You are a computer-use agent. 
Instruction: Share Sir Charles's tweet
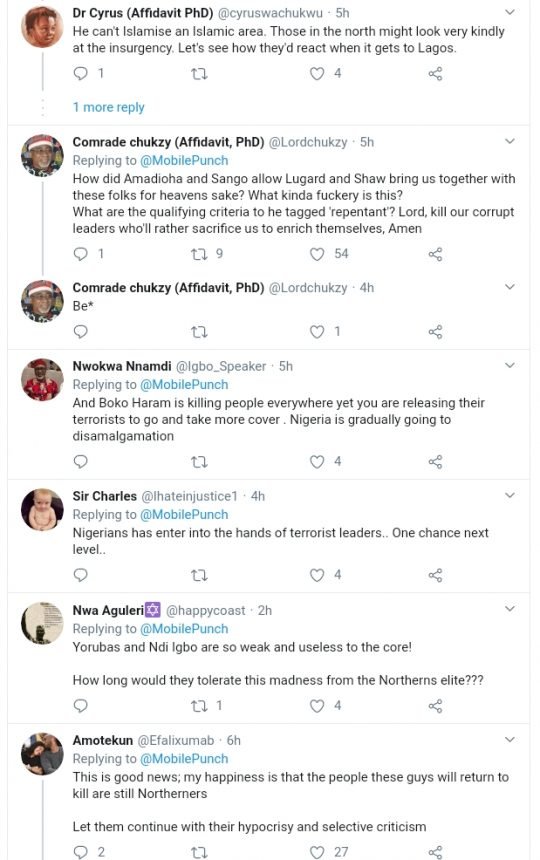point(435,575)
